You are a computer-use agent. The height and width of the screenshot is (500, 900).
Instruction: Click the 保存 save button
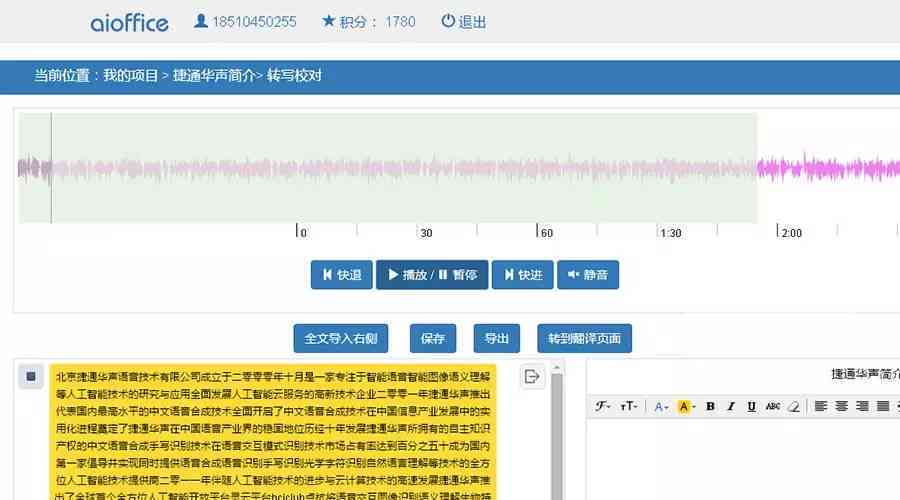click(433, 339)
